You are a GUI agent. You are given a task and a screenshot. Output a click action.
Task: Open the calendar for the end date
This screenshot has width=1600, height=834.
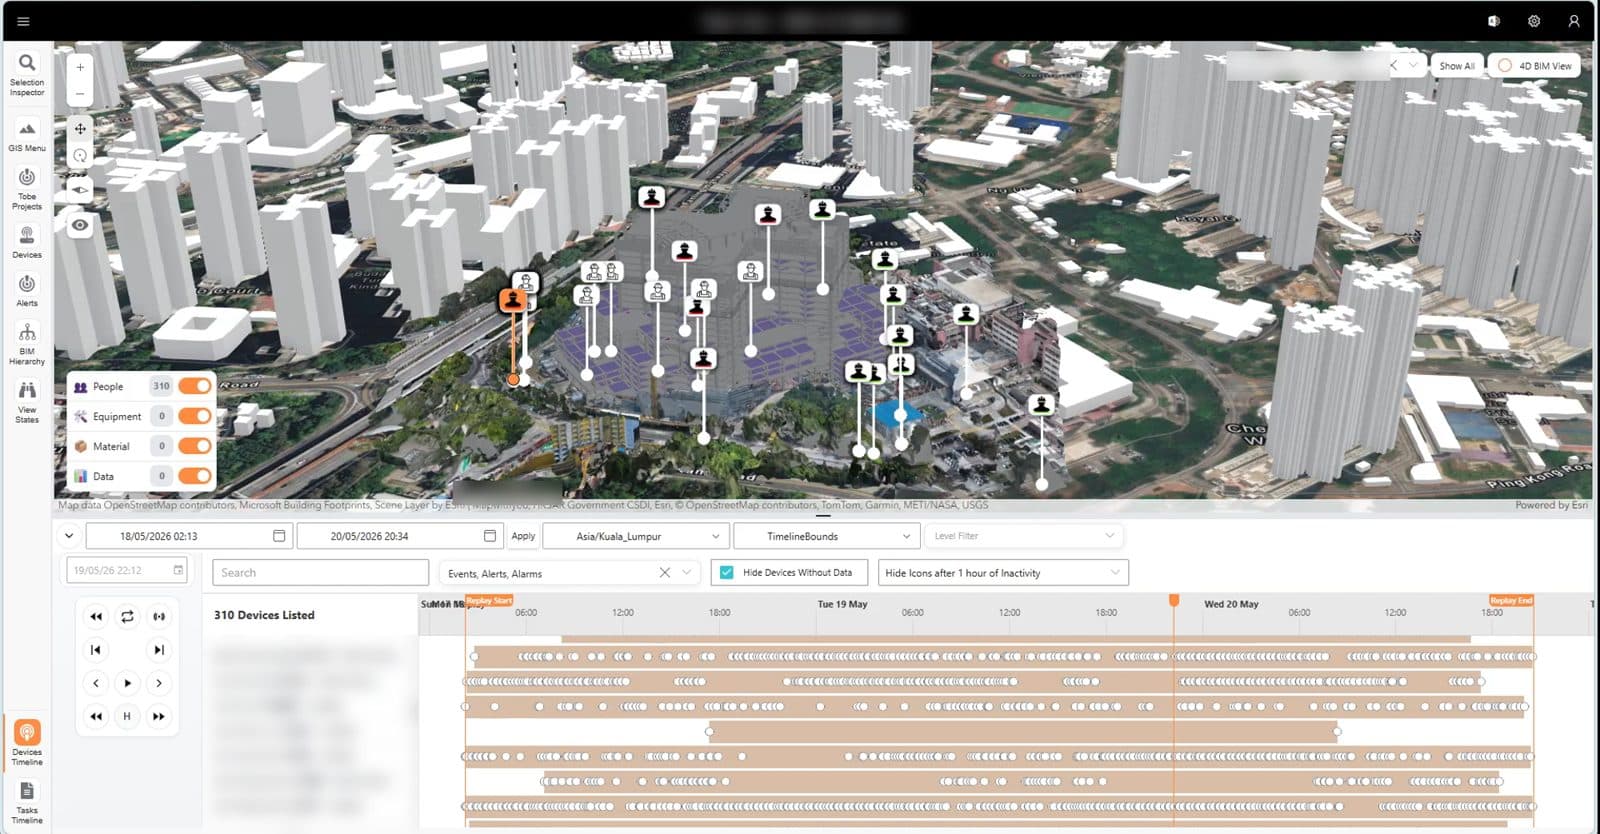(490, 536)
